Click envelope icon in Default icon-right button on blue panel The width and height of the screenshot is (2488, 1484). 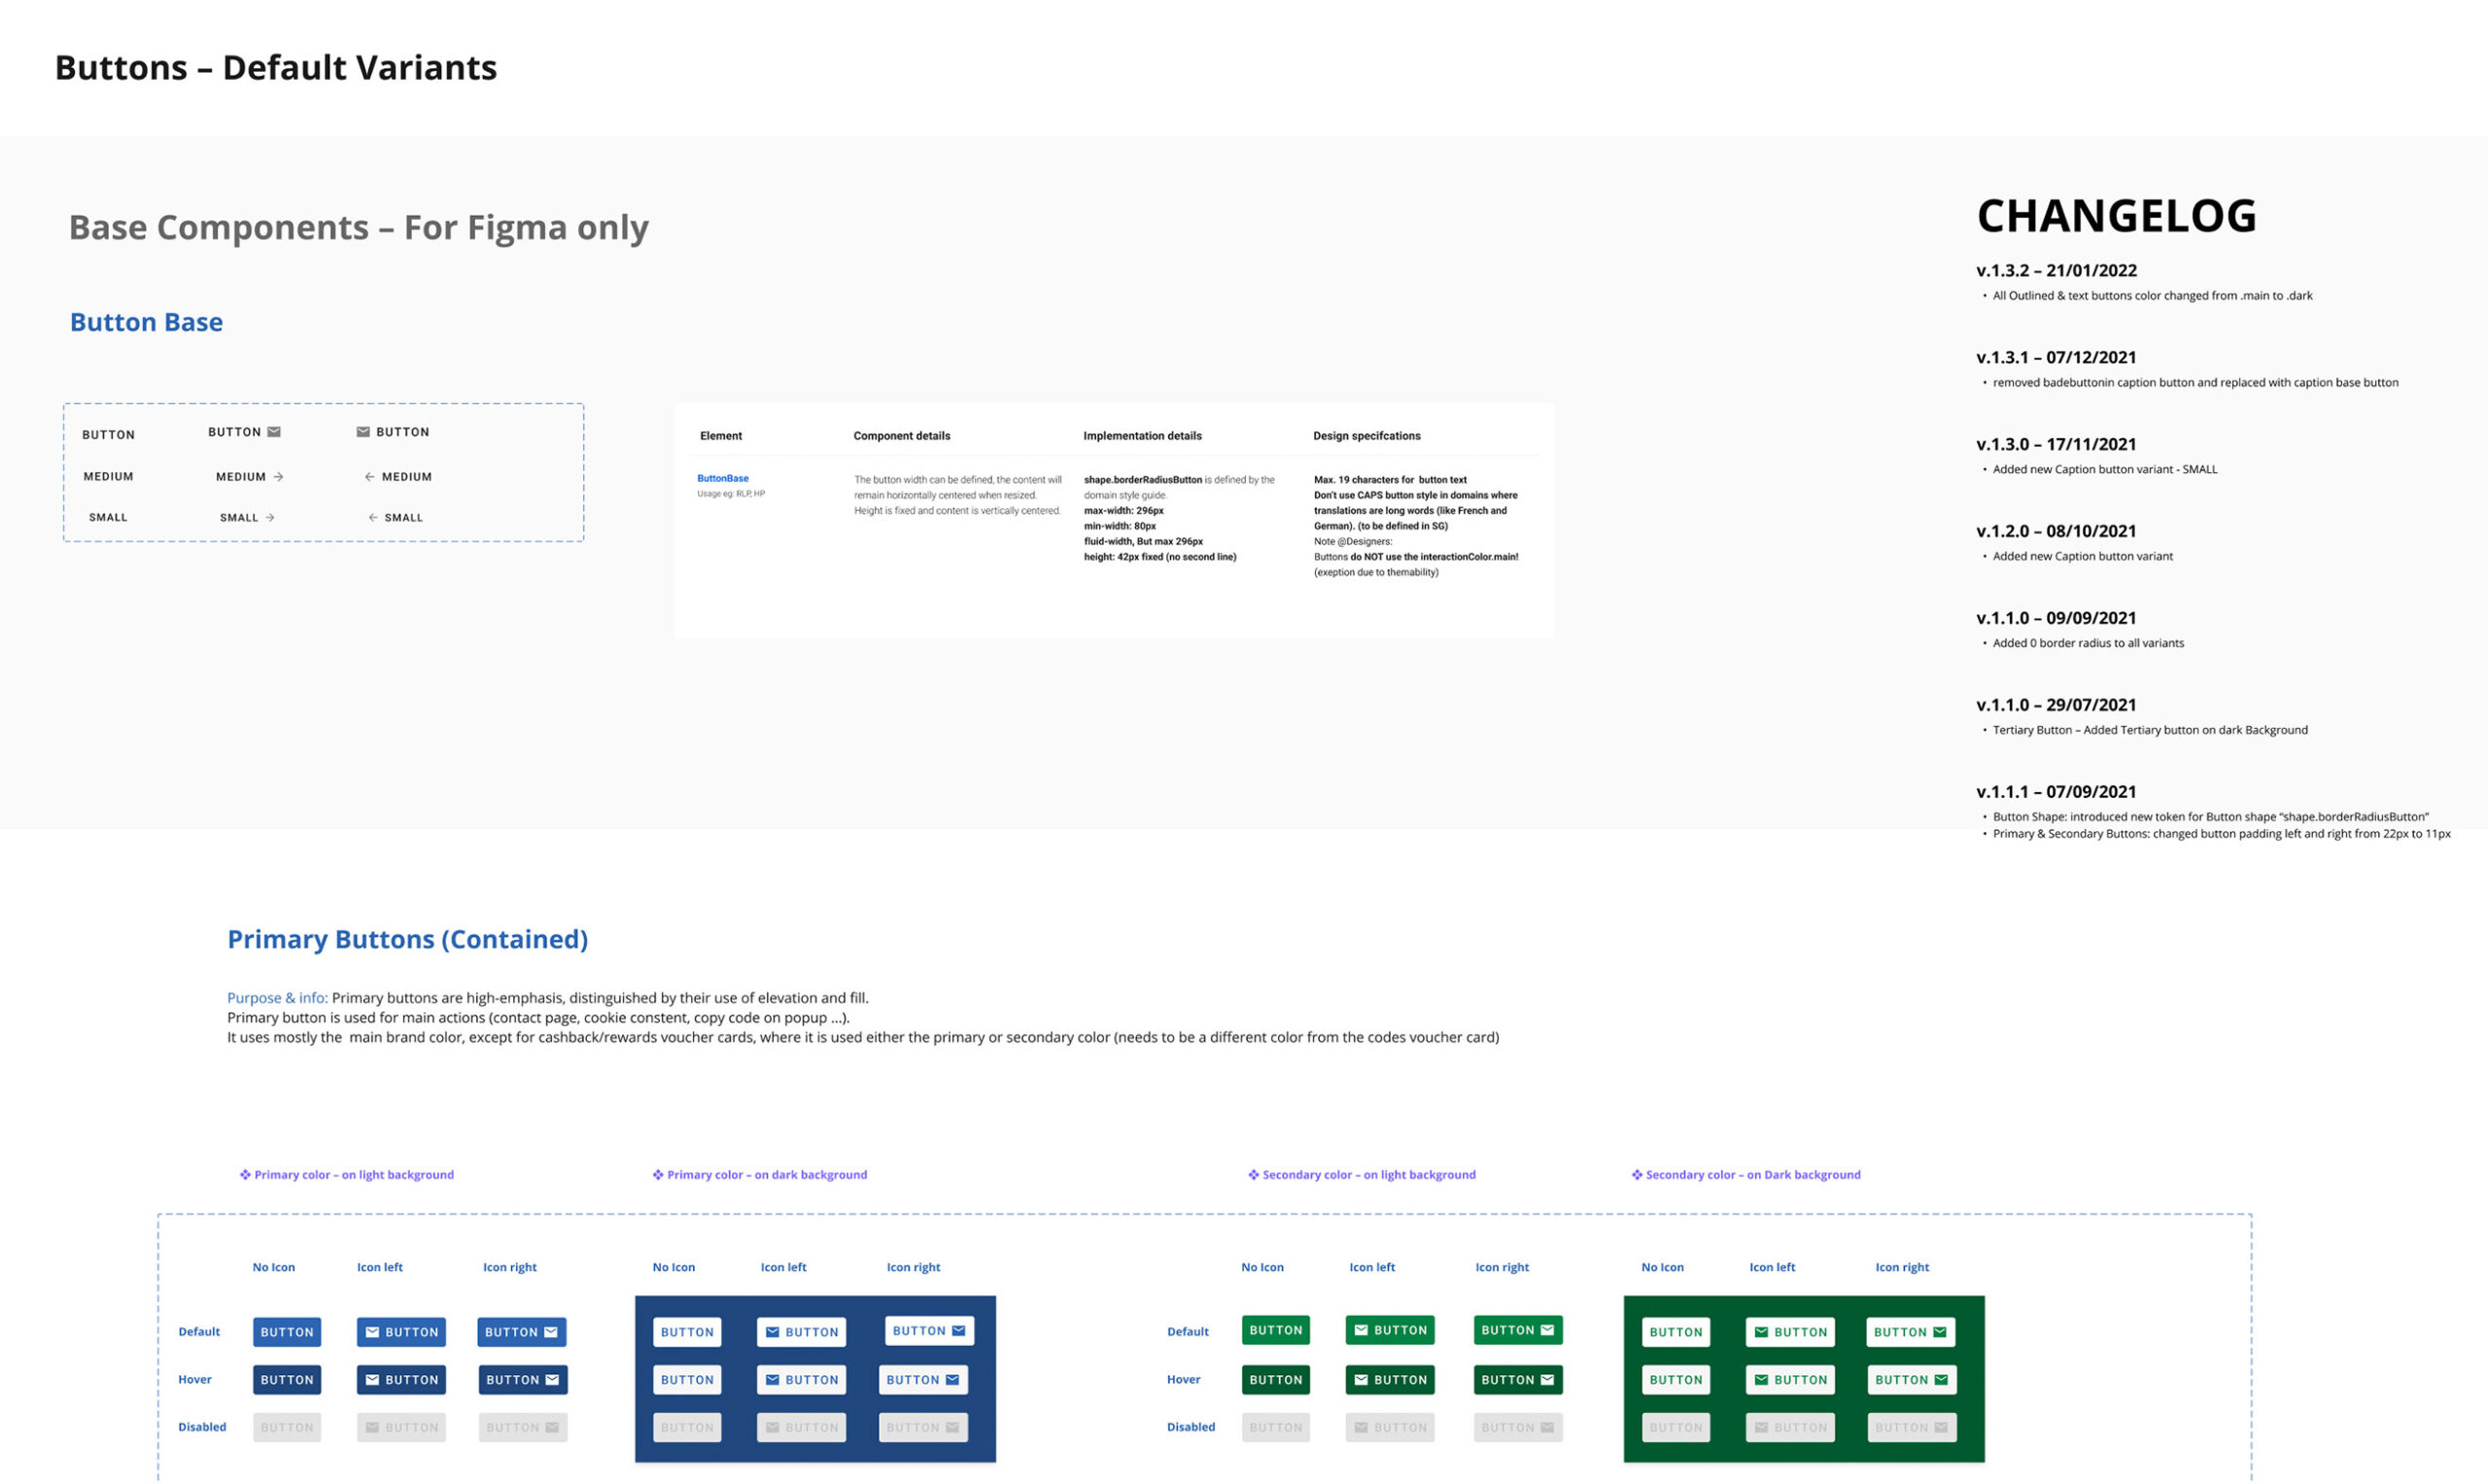click(x=958, y=1331)
